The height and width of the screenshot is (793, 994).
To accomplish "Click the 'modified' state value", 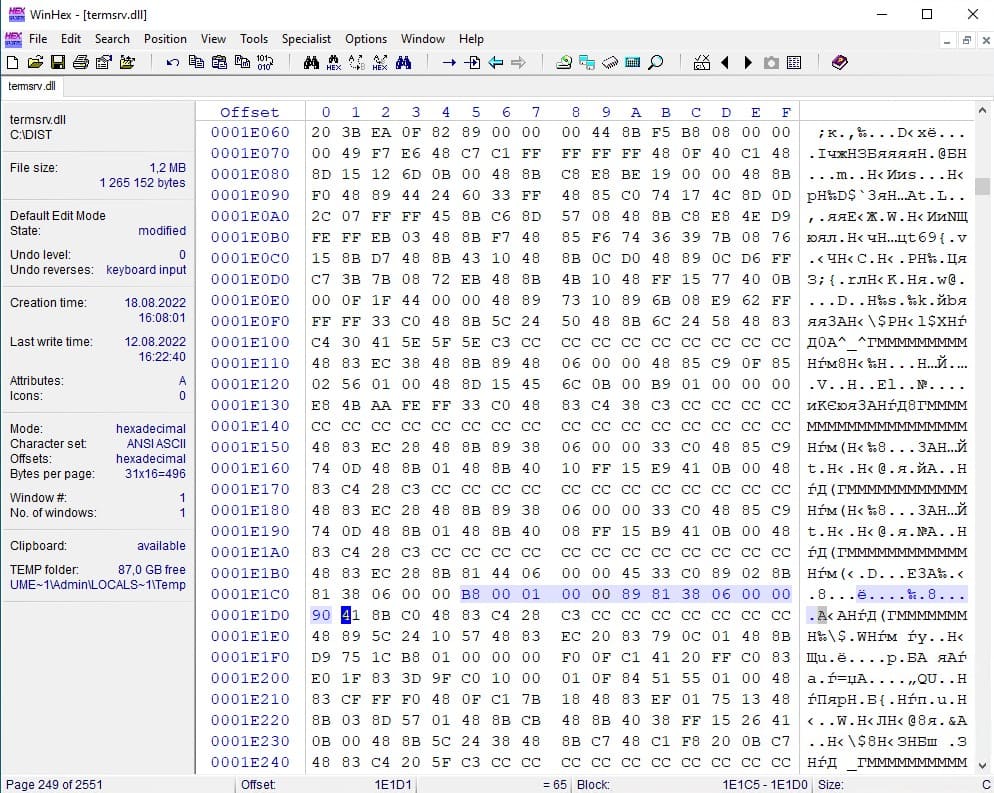I will [x=162, y=231].
